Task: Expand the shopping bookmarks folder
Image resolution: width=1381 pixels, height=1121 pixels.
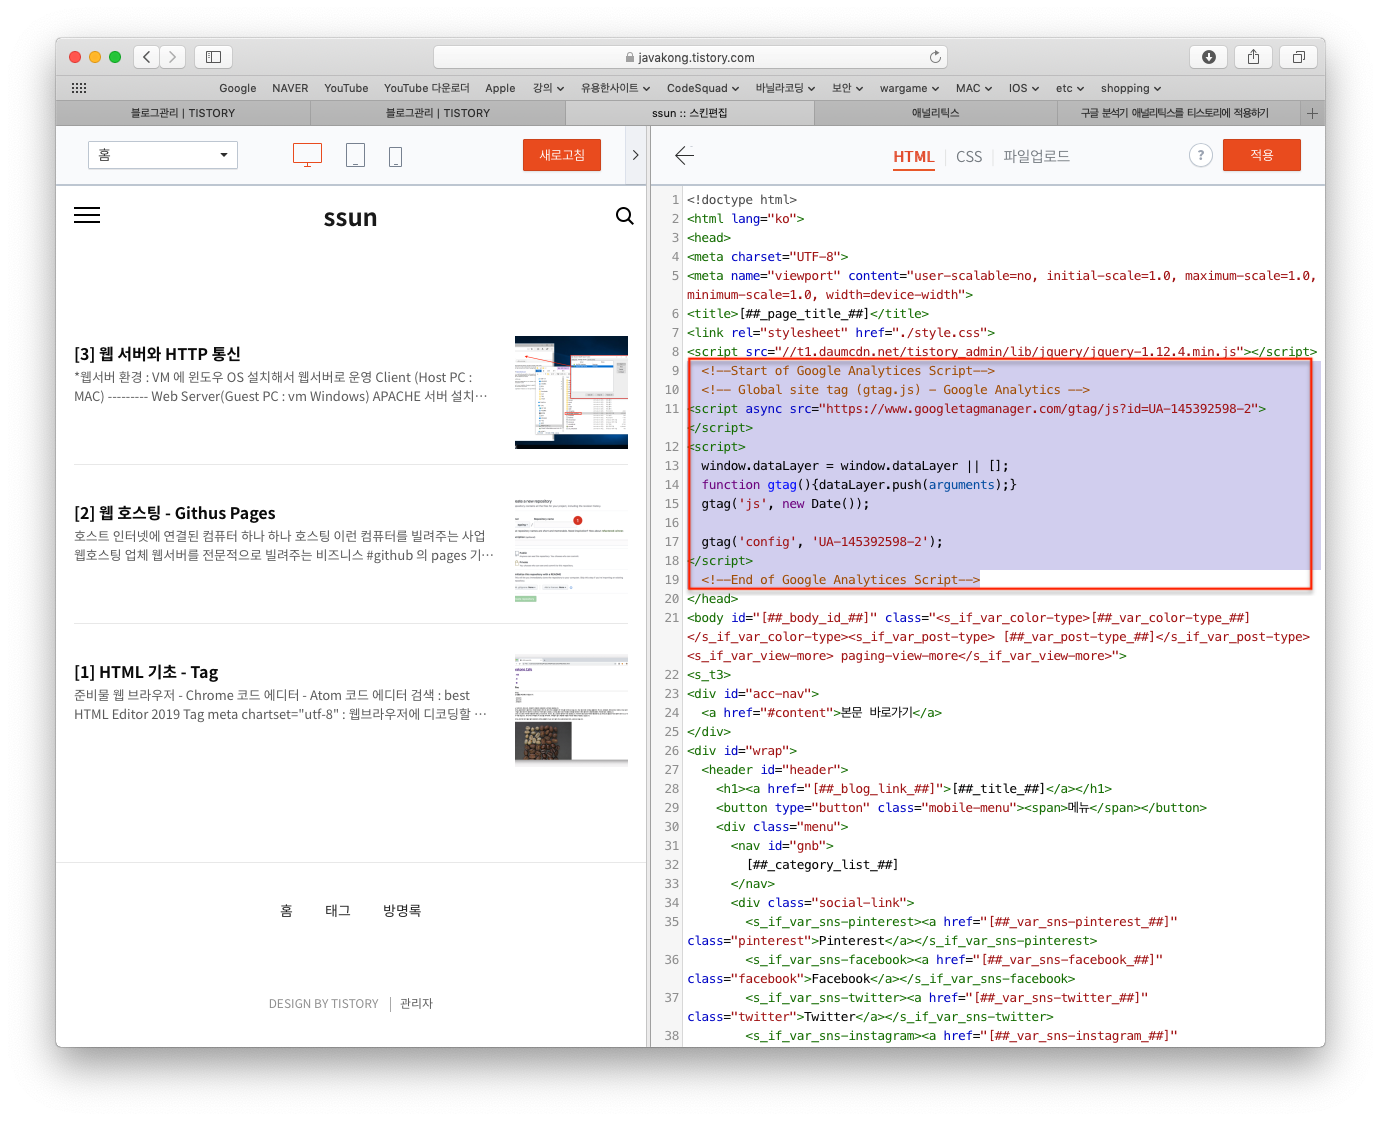Action: 1131,88
